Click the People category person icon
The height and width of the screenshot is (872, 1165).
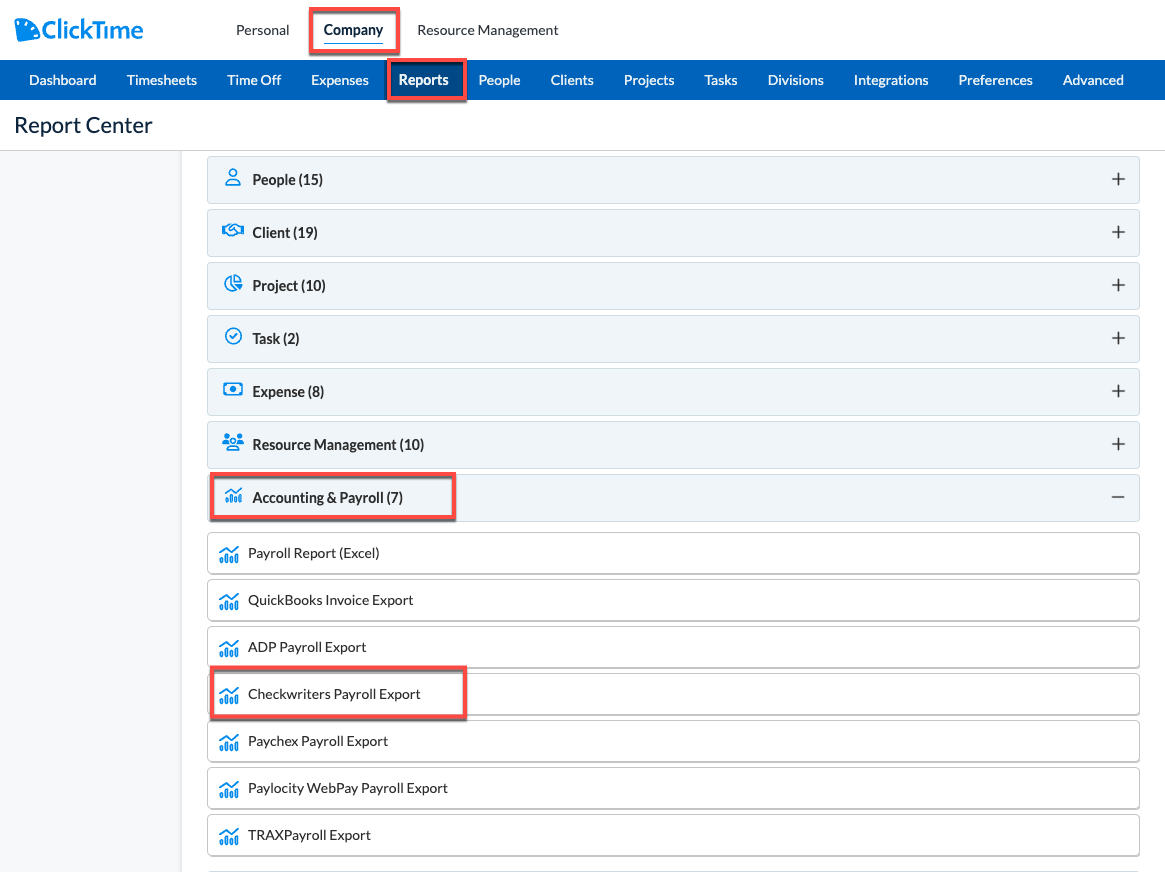point(233,178)
